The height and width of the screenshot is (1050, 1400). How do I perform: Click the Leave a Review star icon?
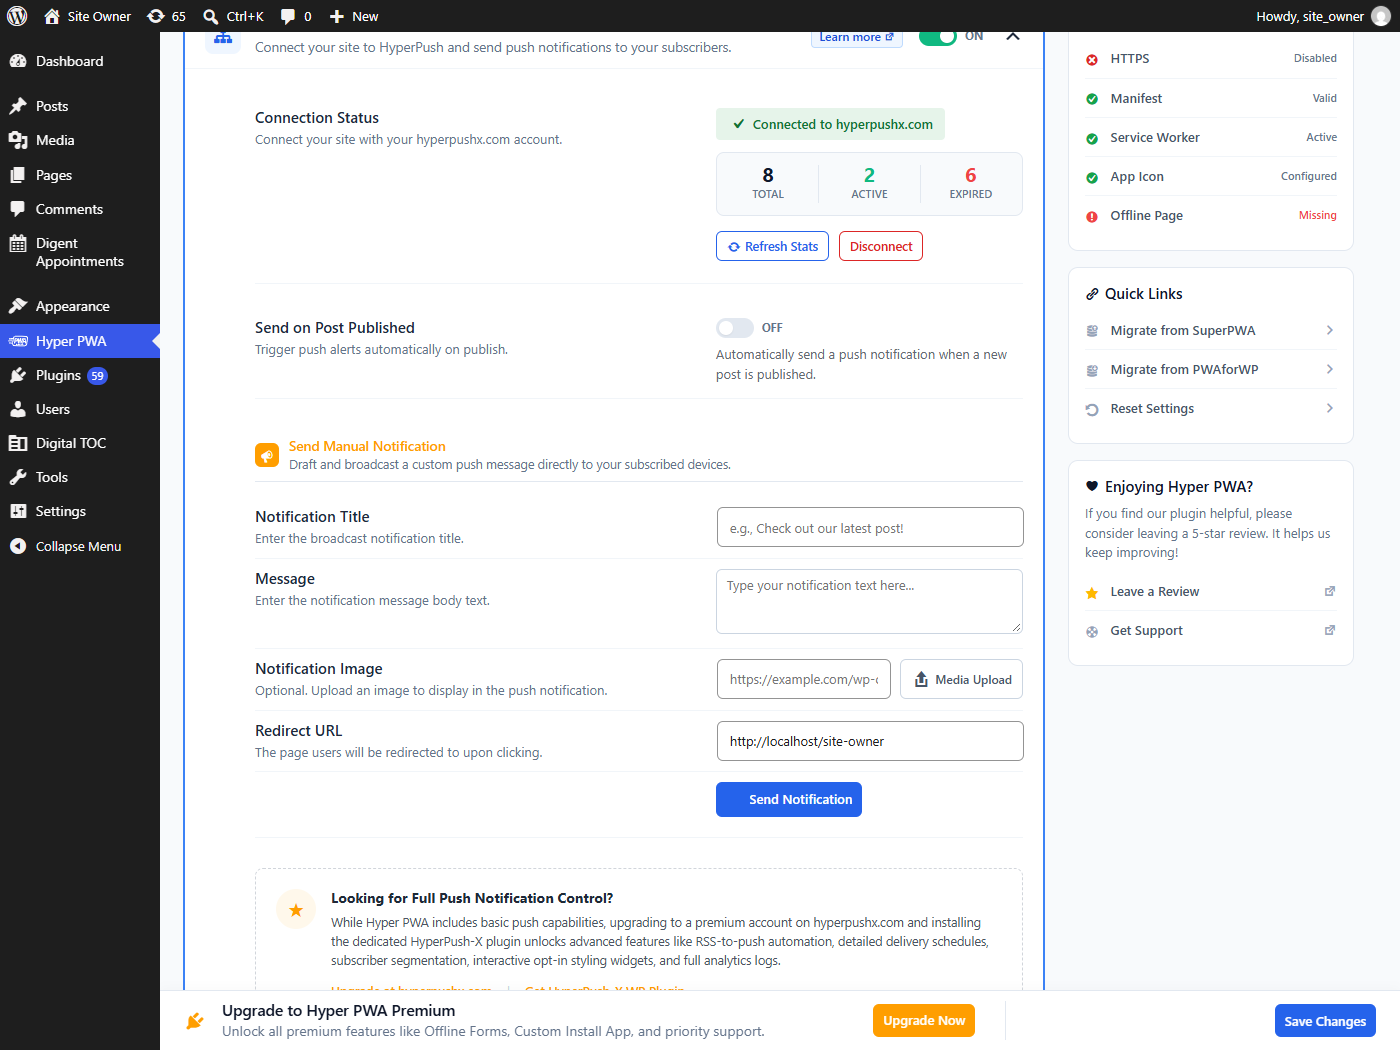coord(1092,593)
